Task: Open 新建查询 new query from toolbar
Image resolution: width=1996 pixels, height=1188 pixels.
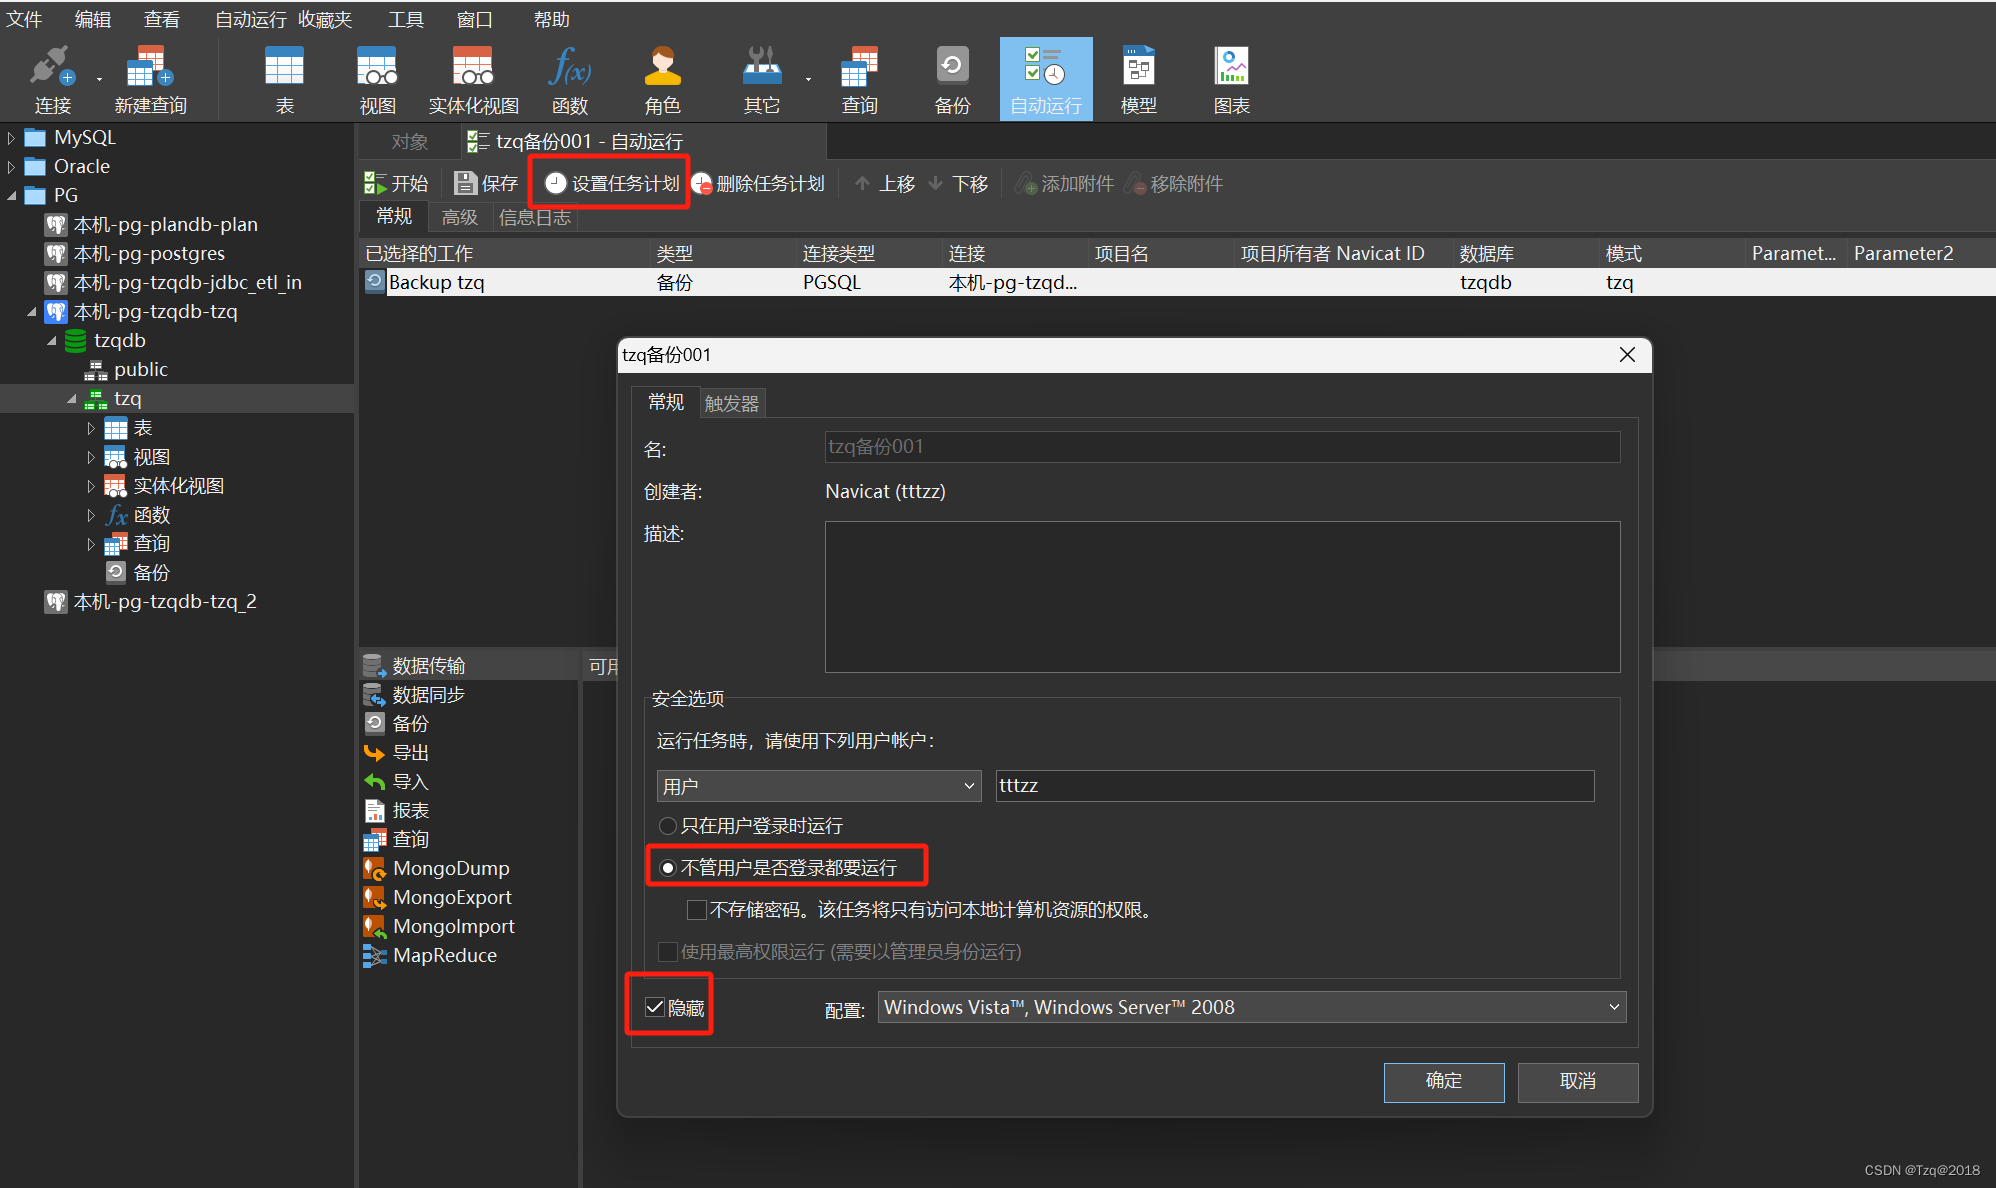Action: click(x=150, y=80)
